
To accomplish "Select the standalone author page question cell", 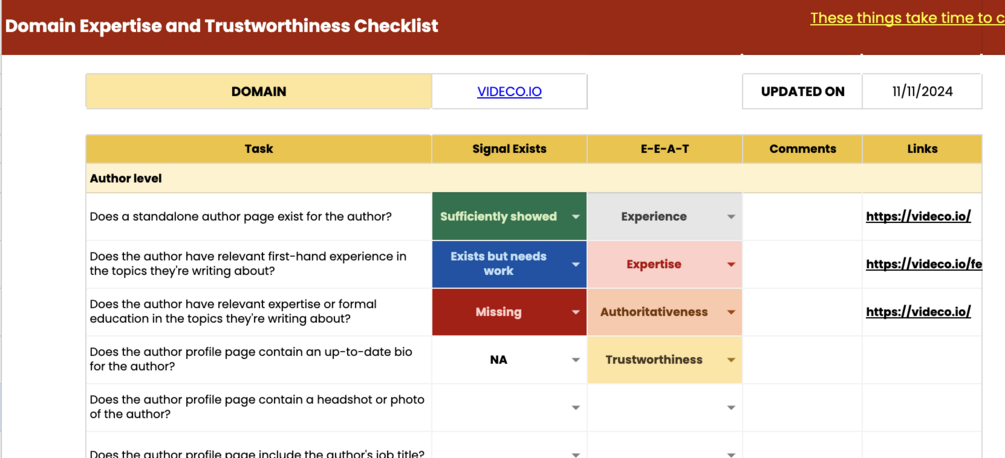I will (x=240, y=217).
